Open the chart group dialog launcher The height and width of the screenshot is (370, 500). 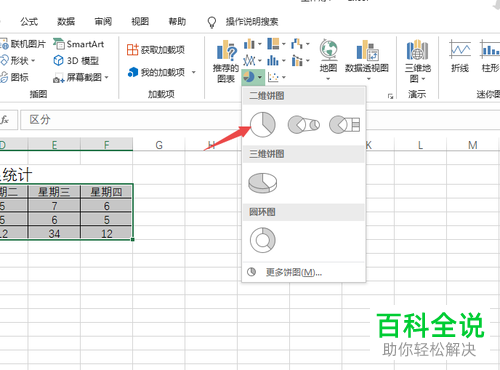coord(390,96)
